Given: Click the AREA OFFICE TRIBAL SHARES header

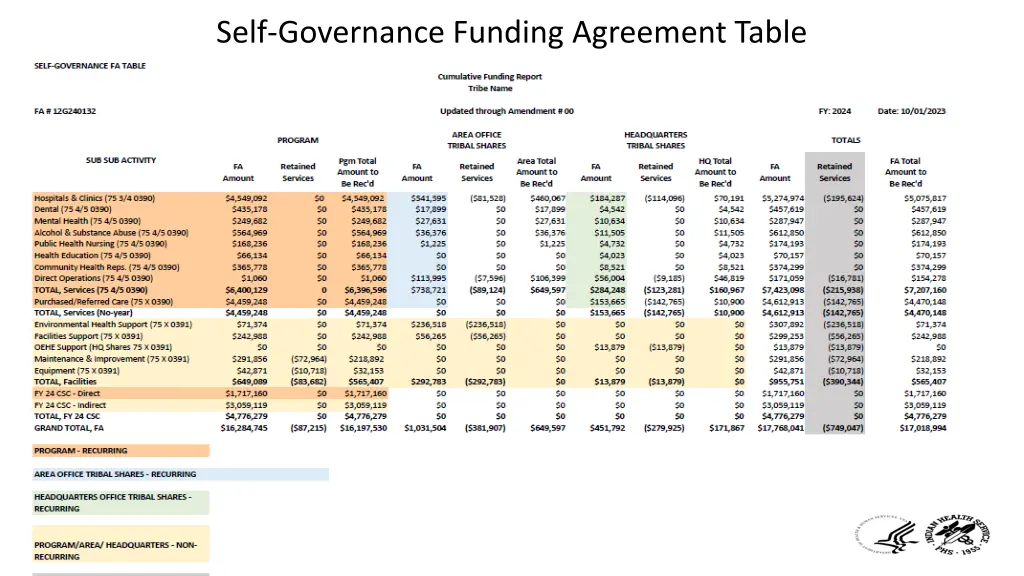Looking at the screenshot, I should click(477, 140).
